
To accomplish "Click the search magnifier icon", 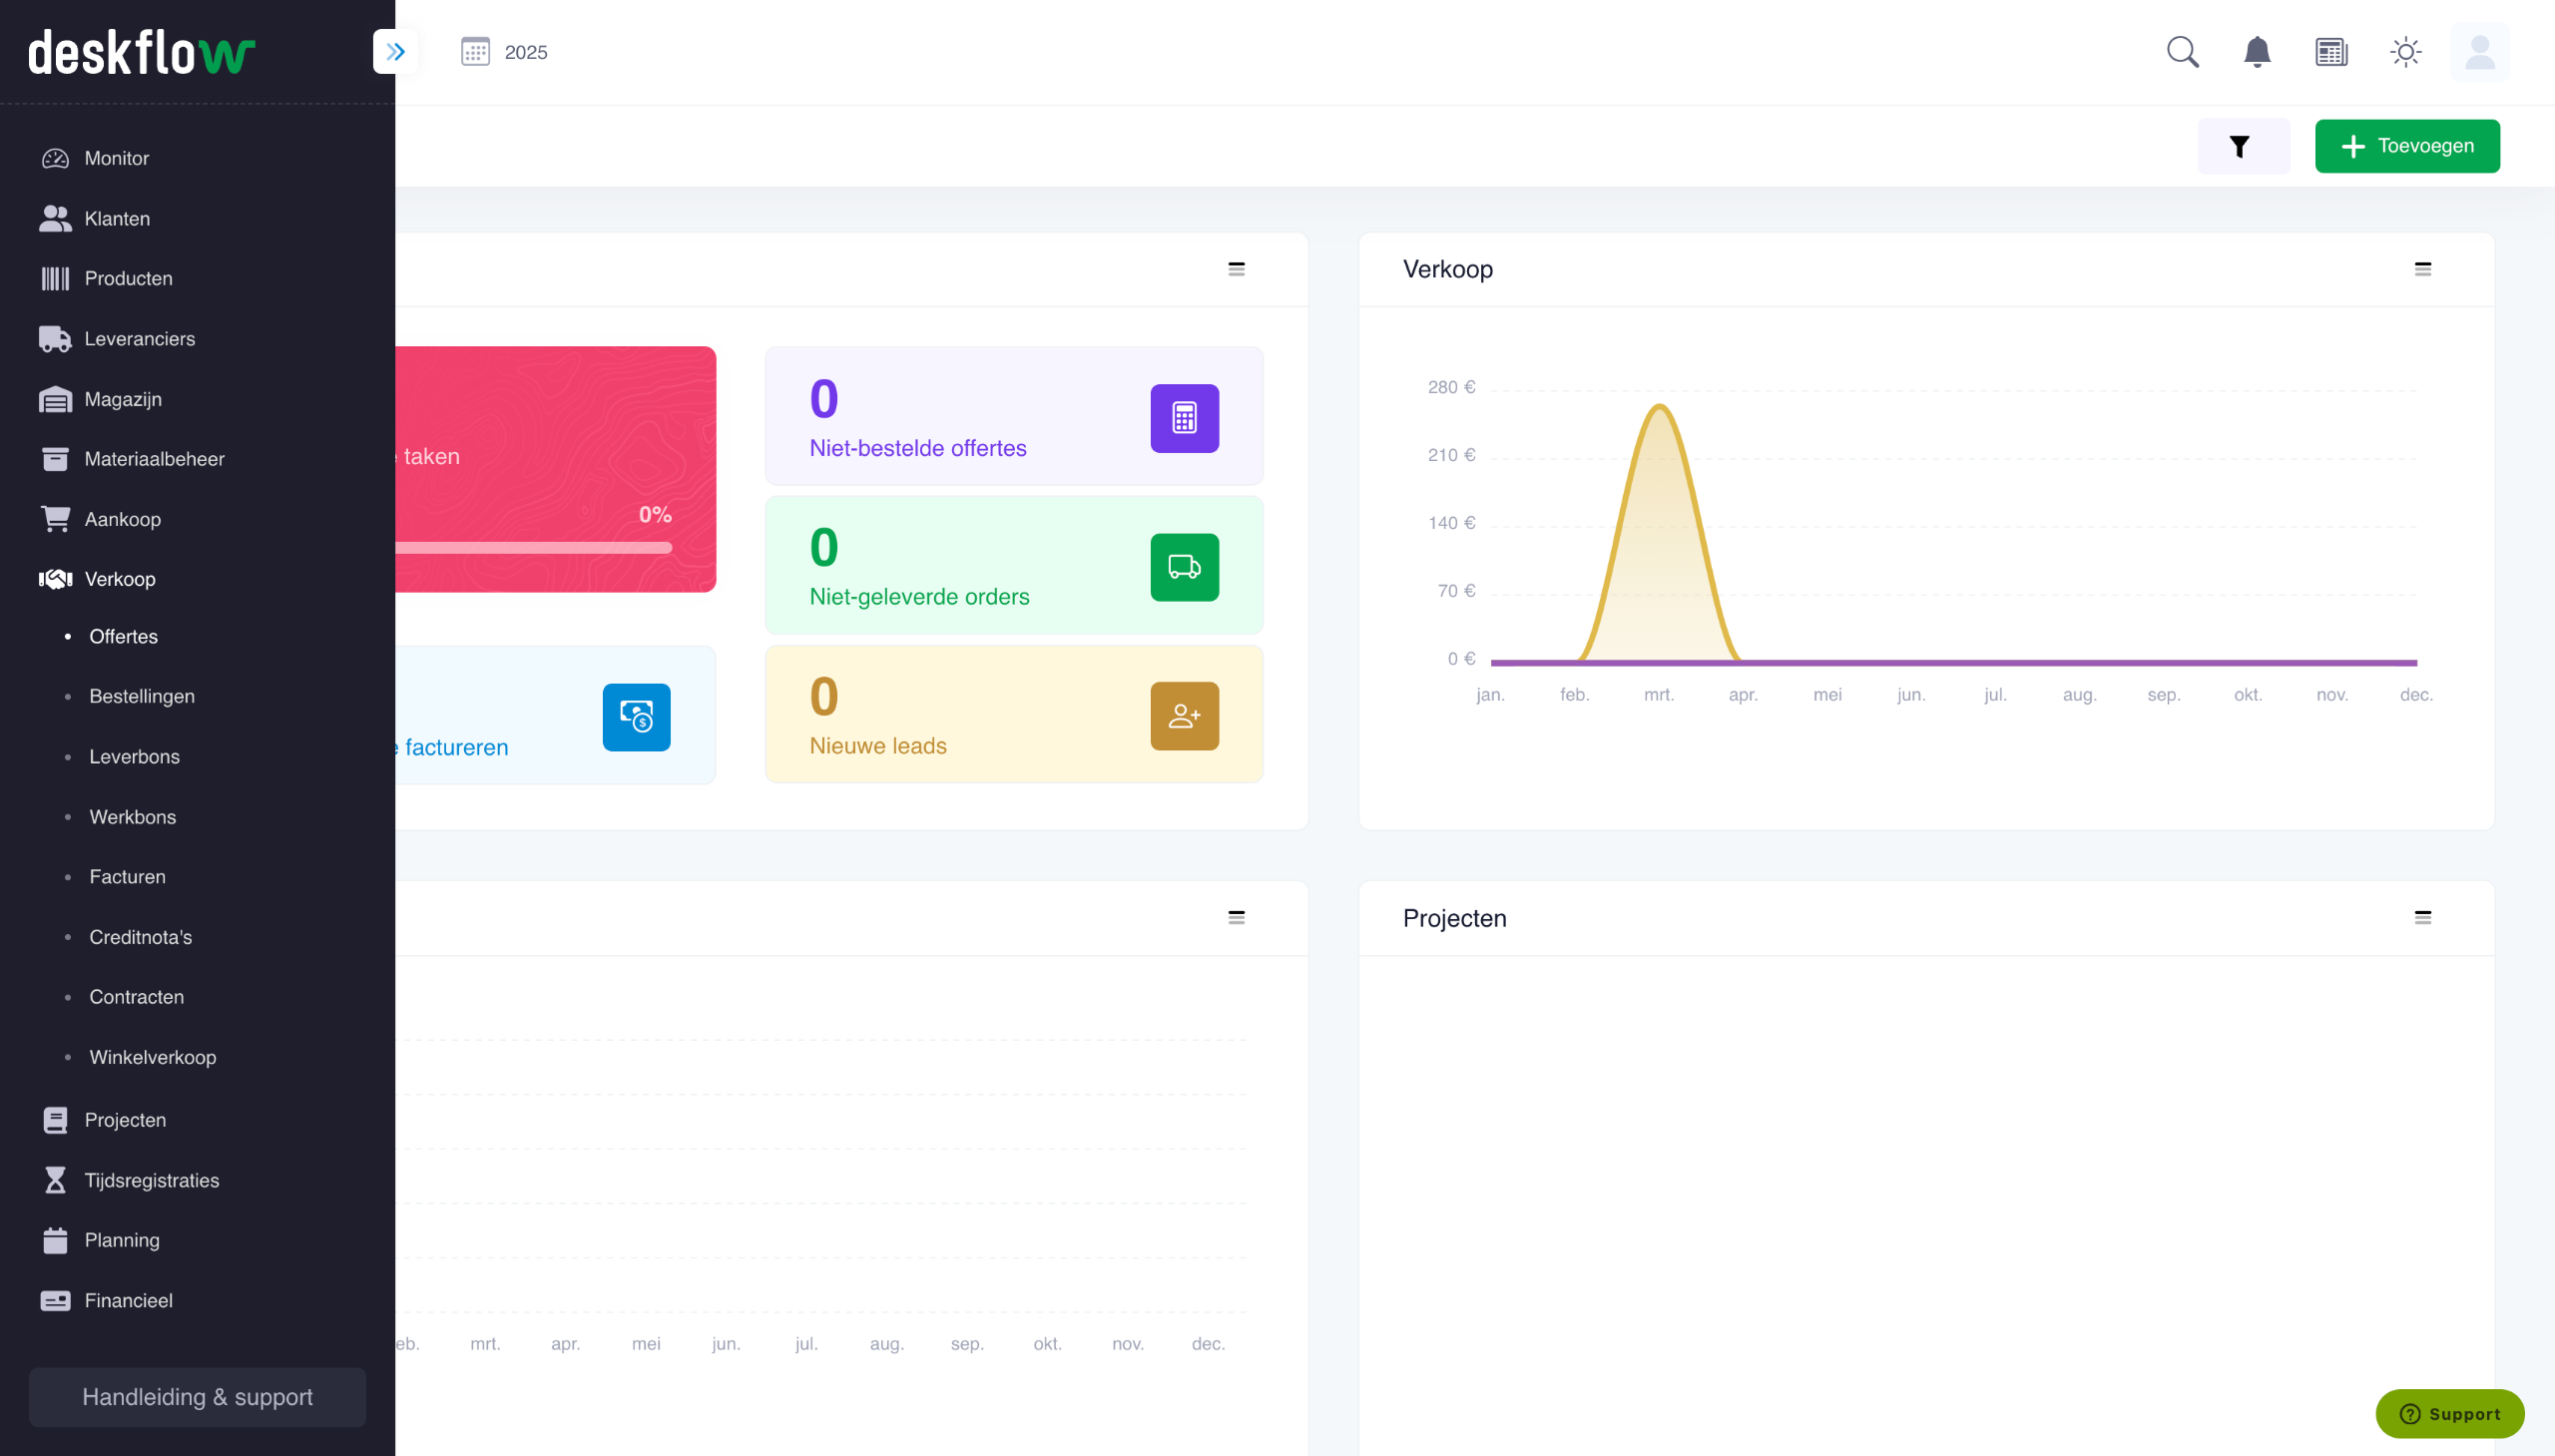I will click(2182, 52).
